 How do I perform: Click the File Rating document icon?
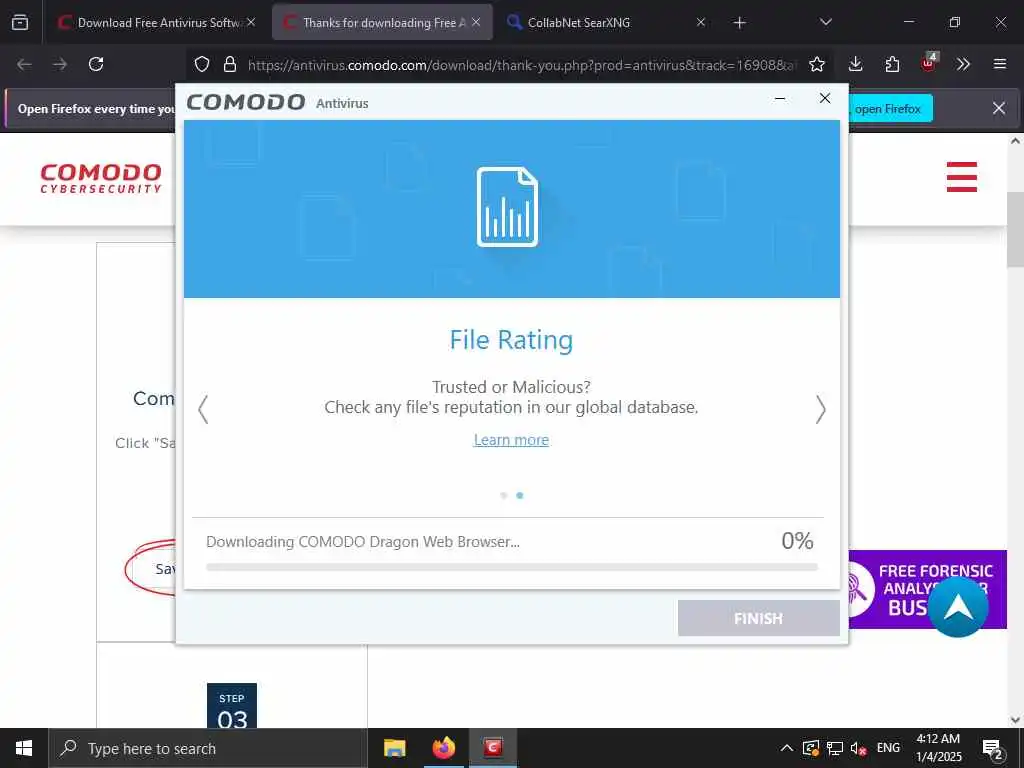tap(507, 207)
